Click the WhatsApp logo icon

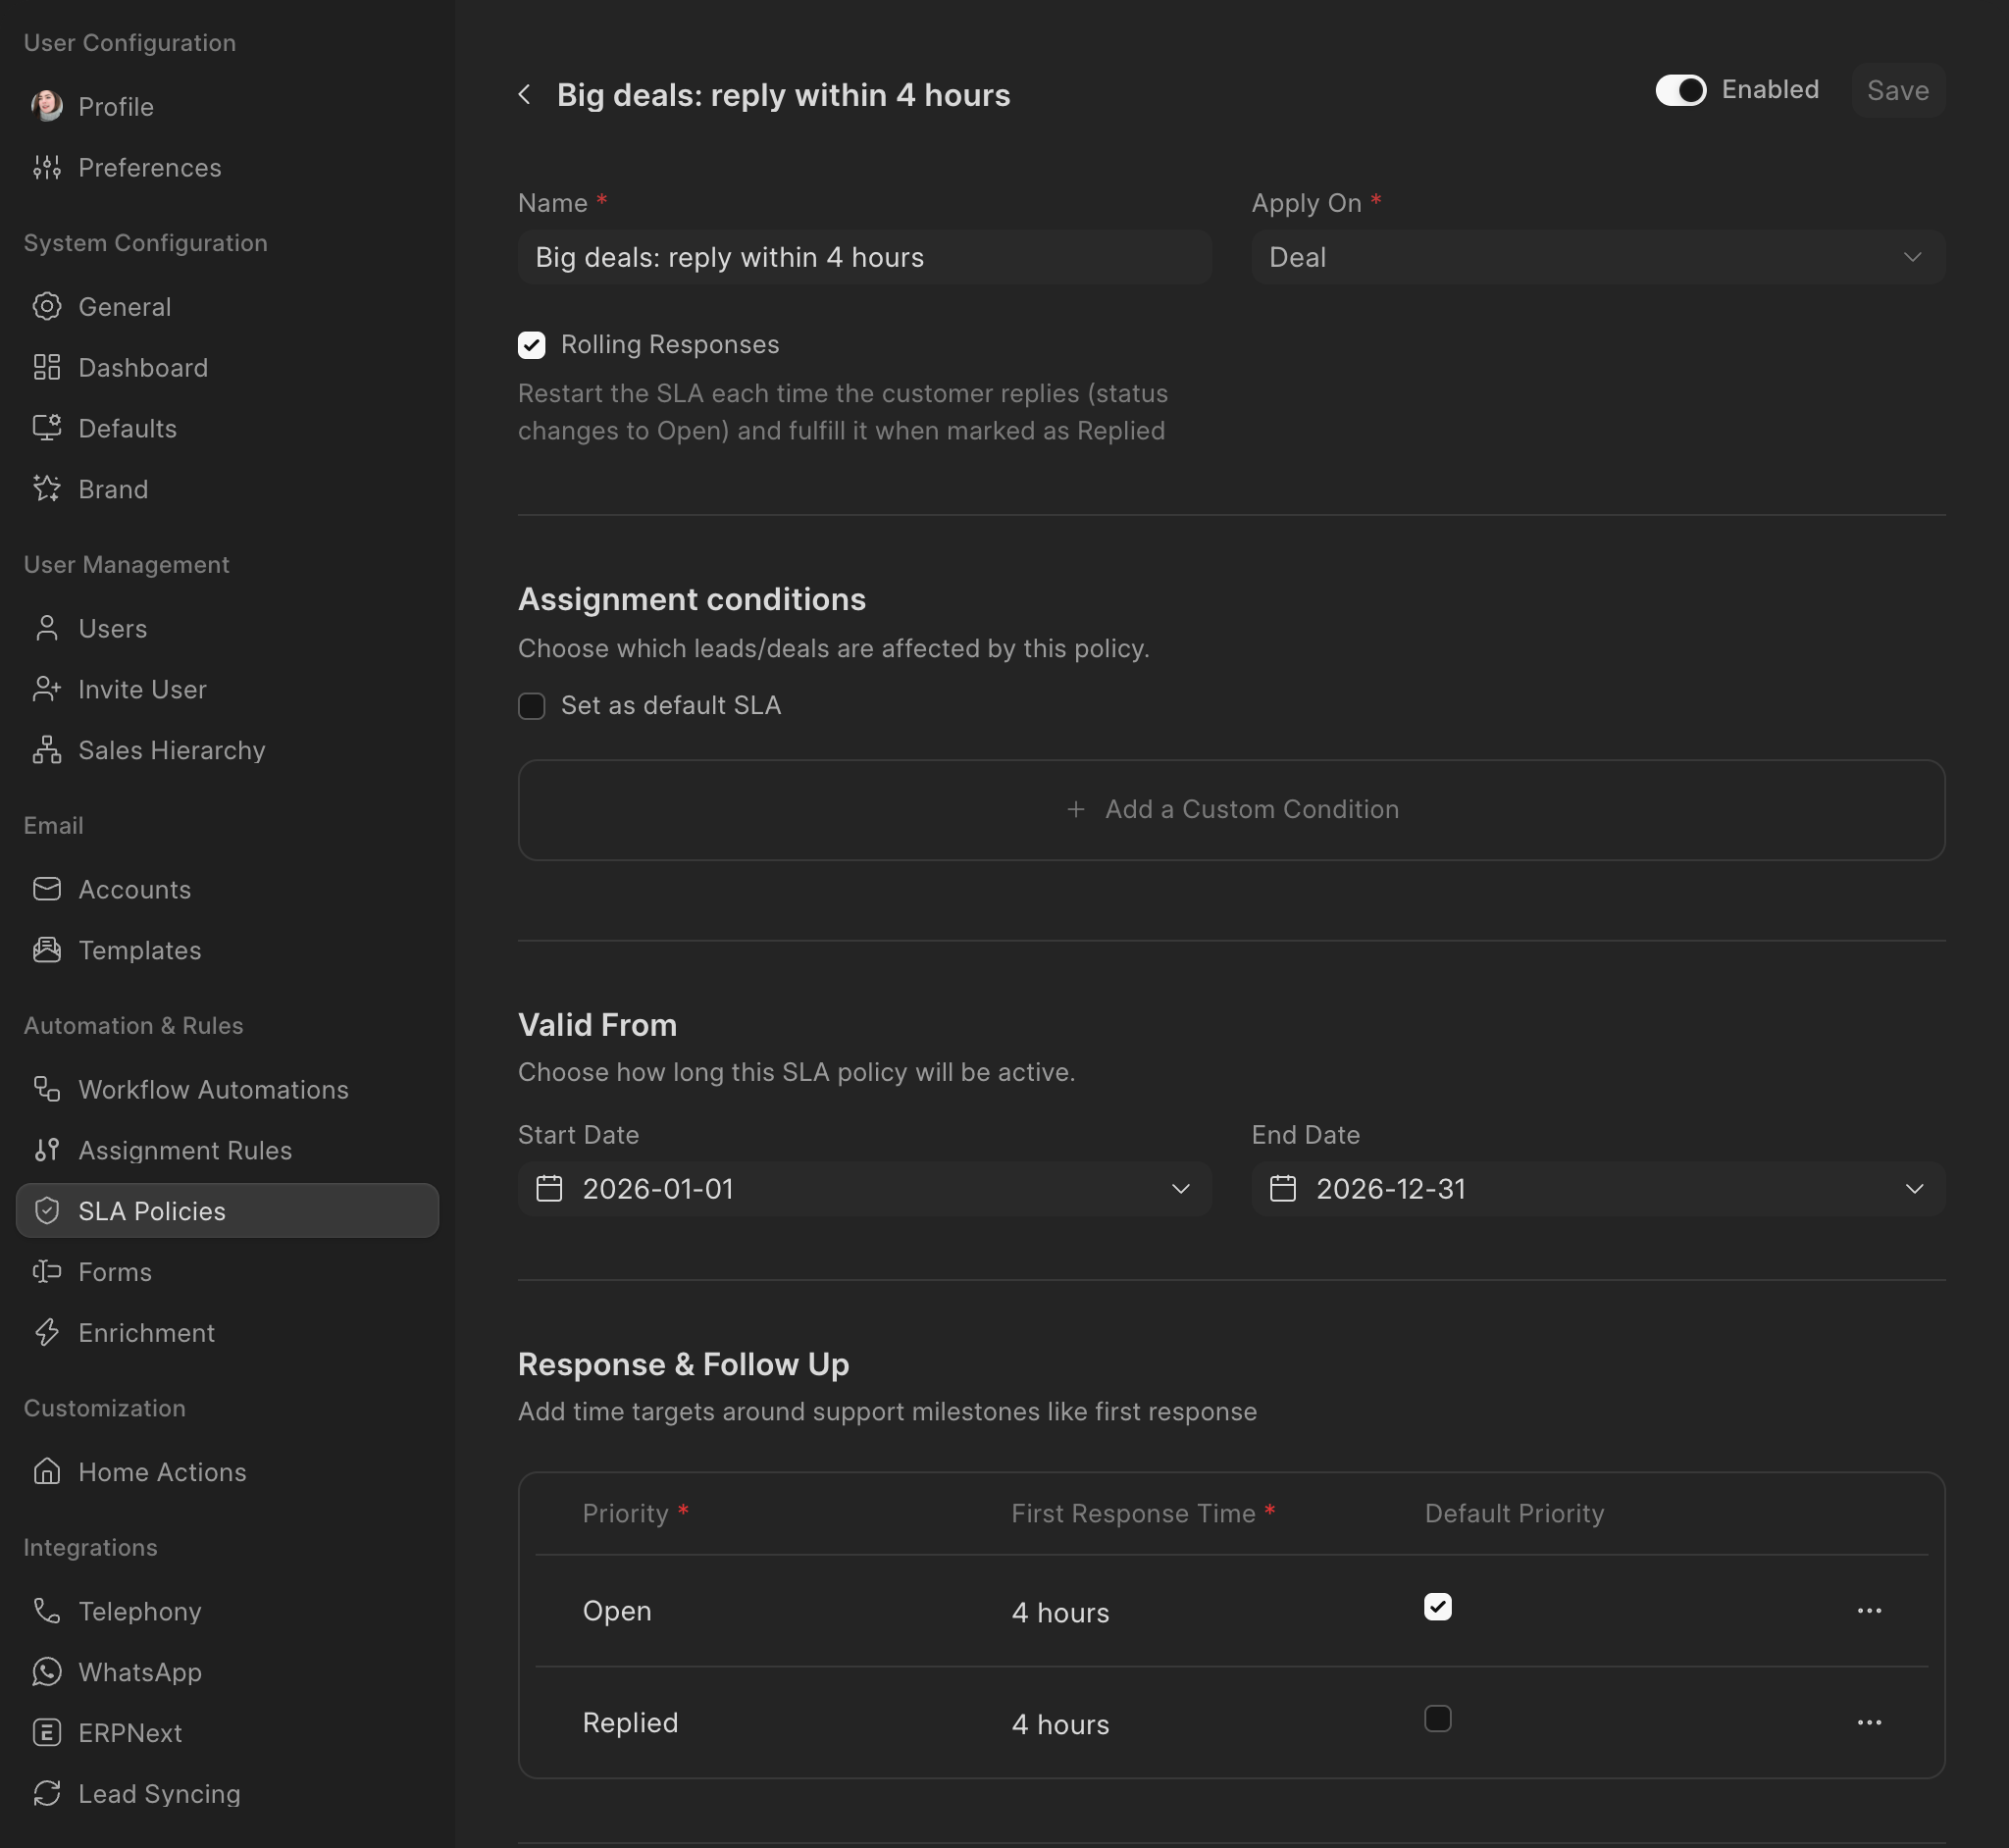tap(47, 1671)
